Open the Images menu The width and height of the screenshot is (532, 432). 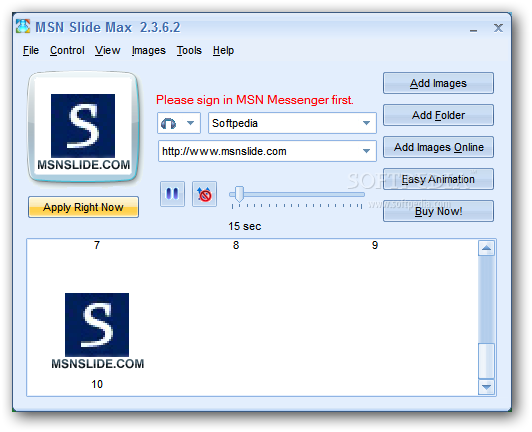coord(149,51)
